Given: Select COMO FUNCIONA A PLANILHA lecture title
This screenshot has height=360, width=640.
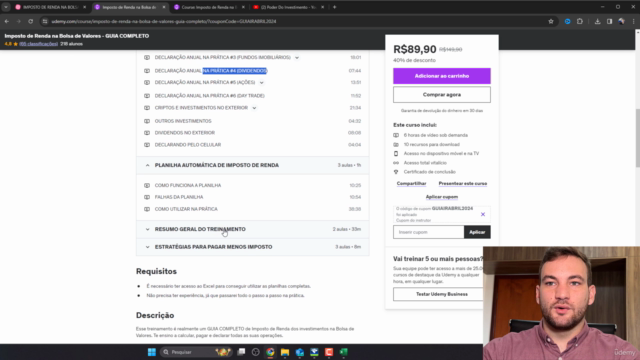Looking at the screenshot, I should [x=188, y=185].
